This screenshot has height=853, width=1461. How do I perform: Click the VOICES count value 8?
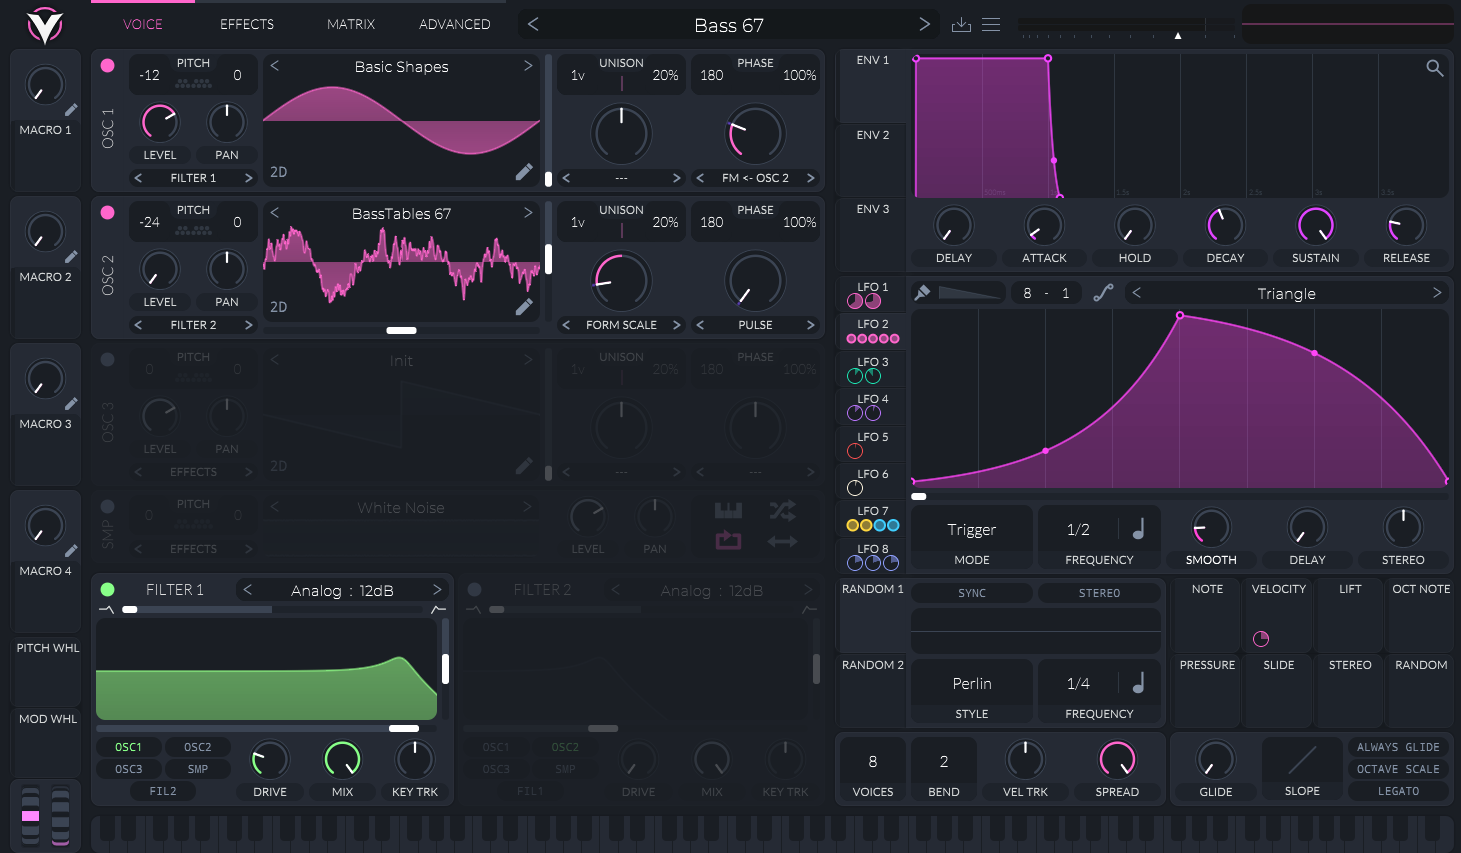873,761
